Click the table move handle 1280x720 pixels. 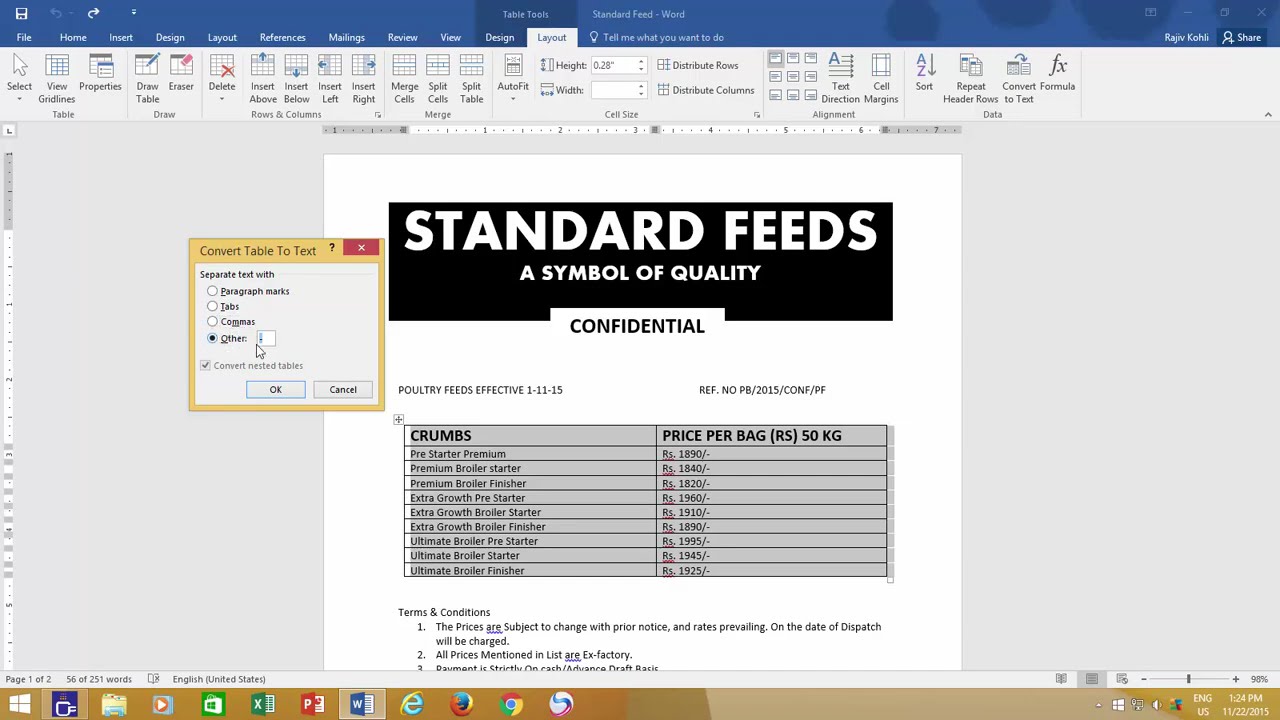pos(398,420)
